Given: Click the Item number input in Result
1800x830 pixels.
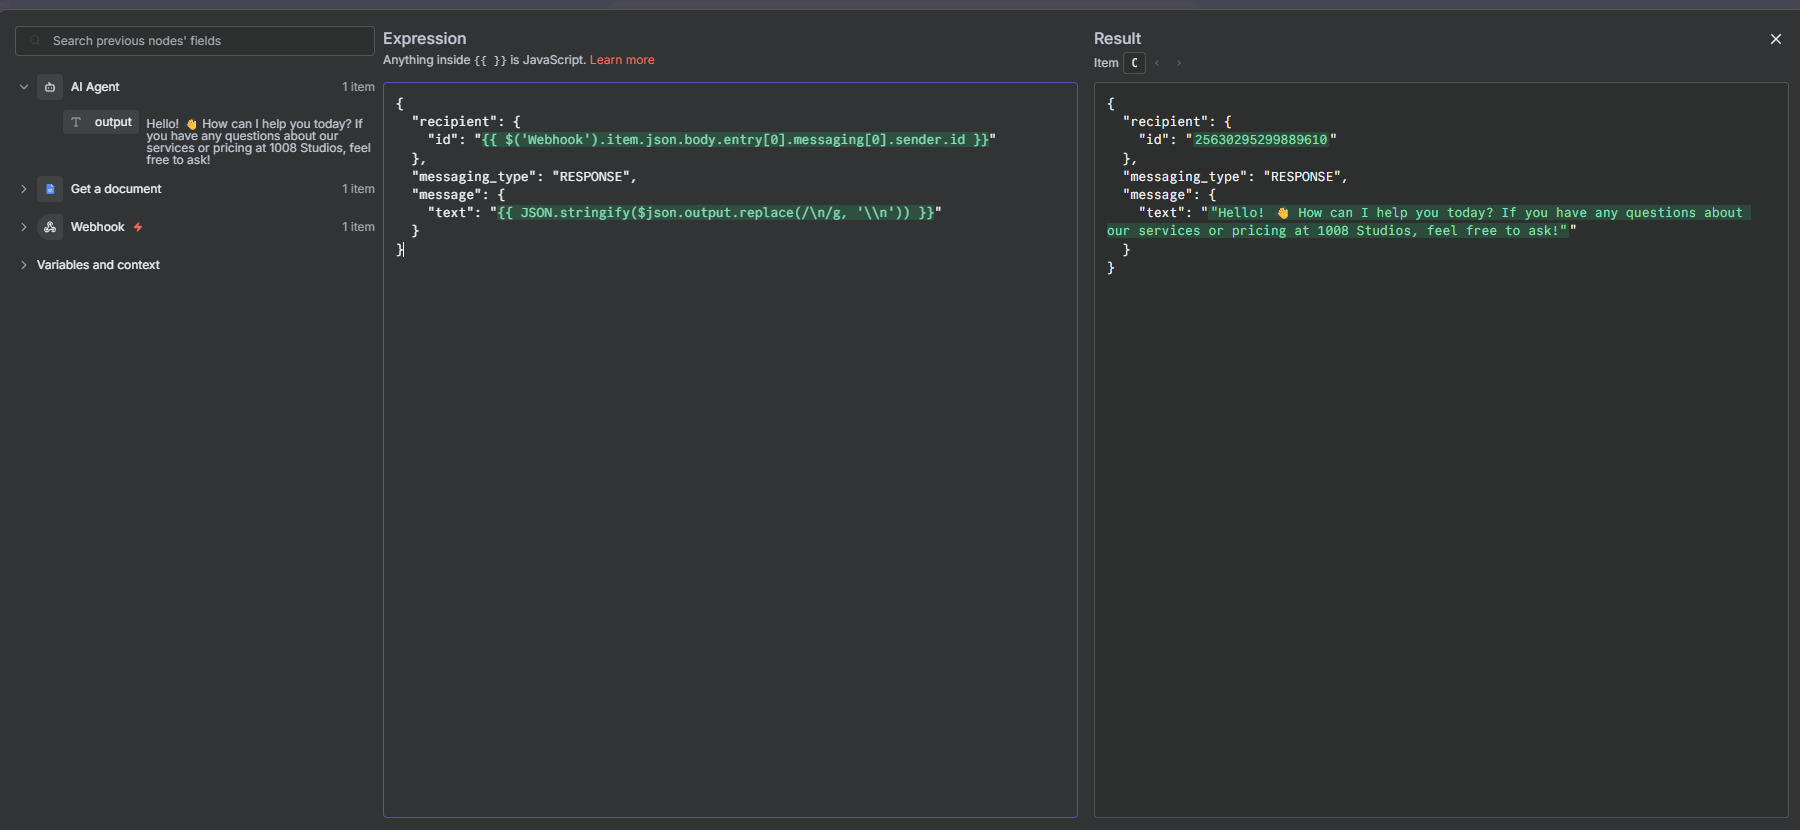Looking at the screenshot, I should (1134, 63).
